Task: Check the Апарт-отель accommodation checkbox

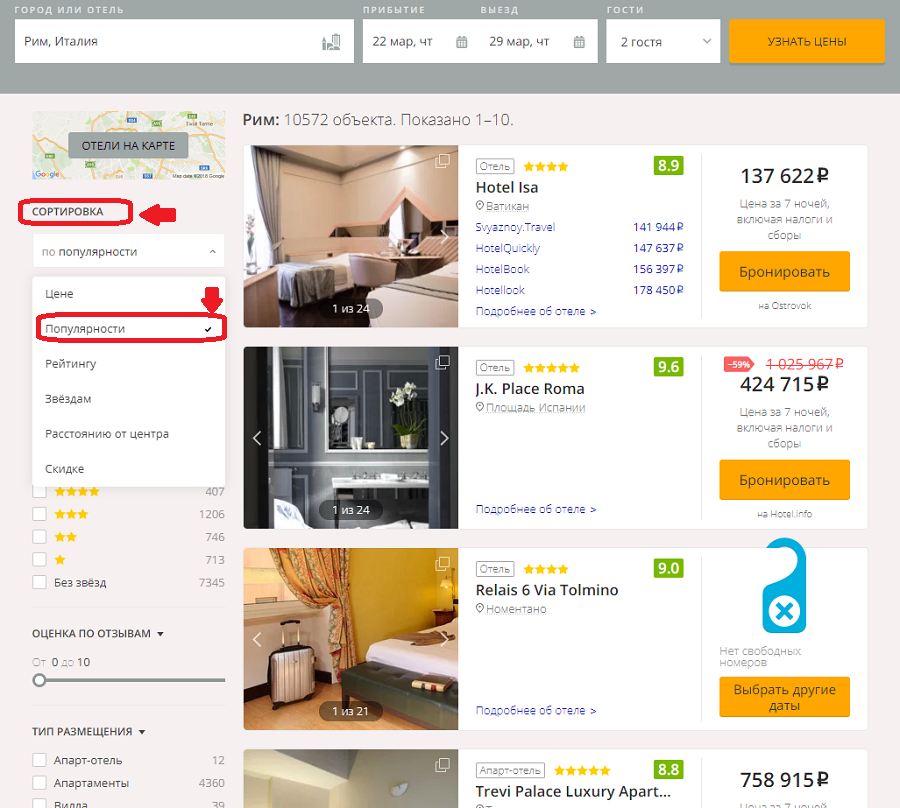Action: click(x=40, y=760)
